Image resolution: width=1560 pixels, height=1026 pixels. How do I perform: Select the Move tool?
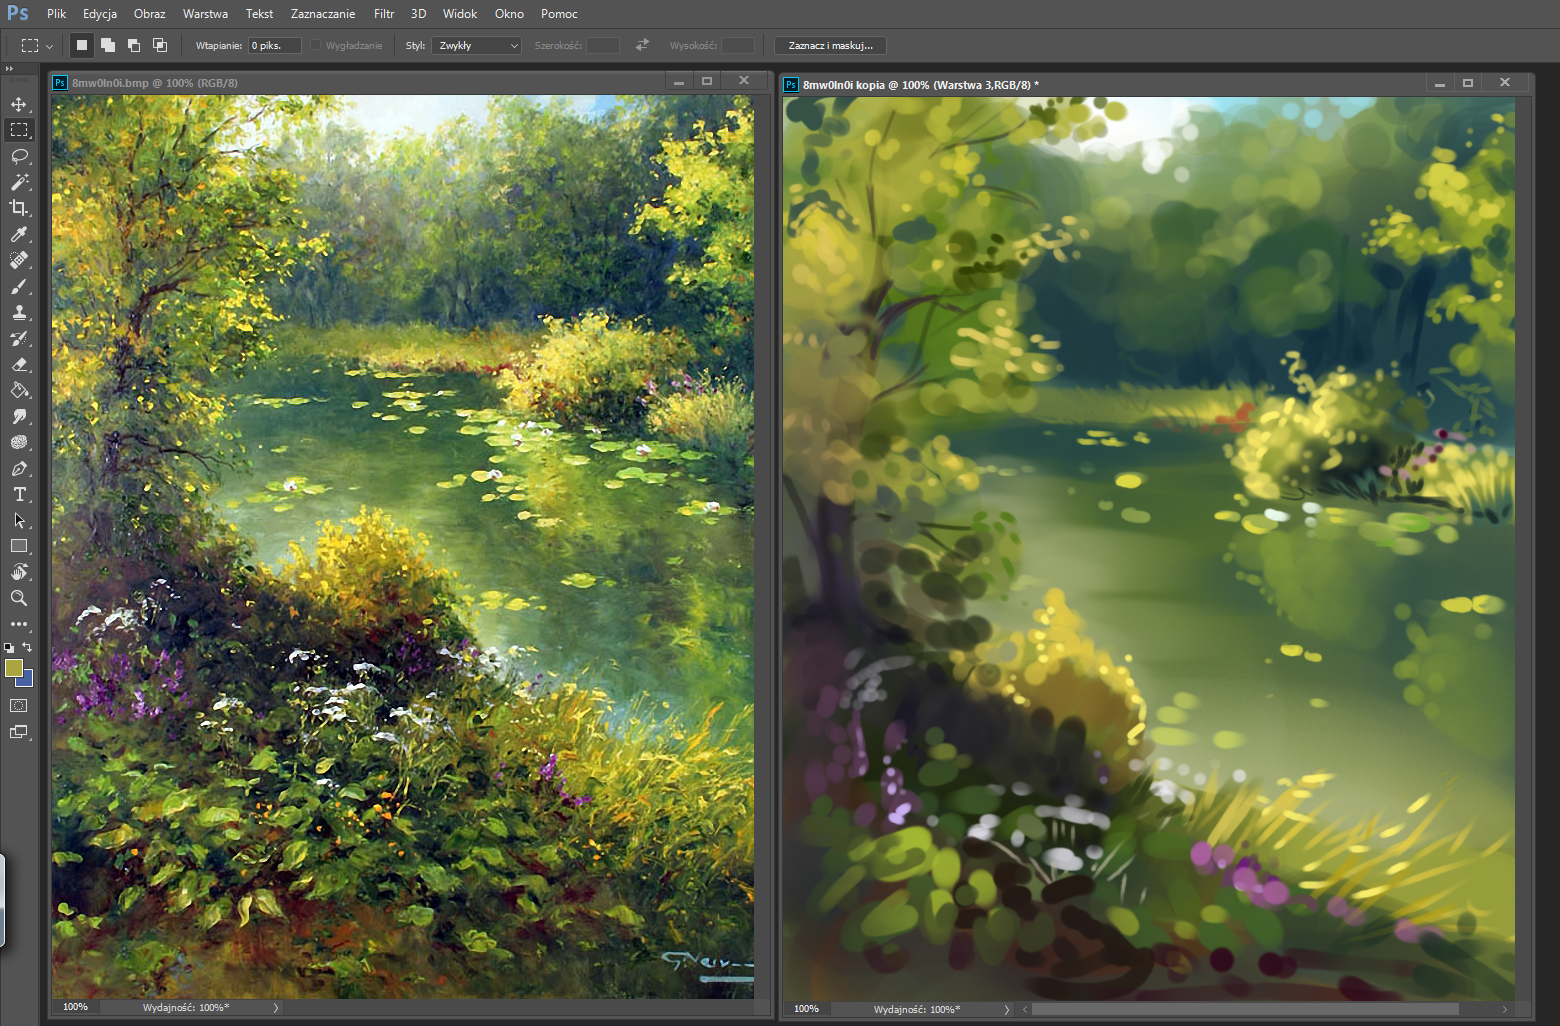point(19,104)
